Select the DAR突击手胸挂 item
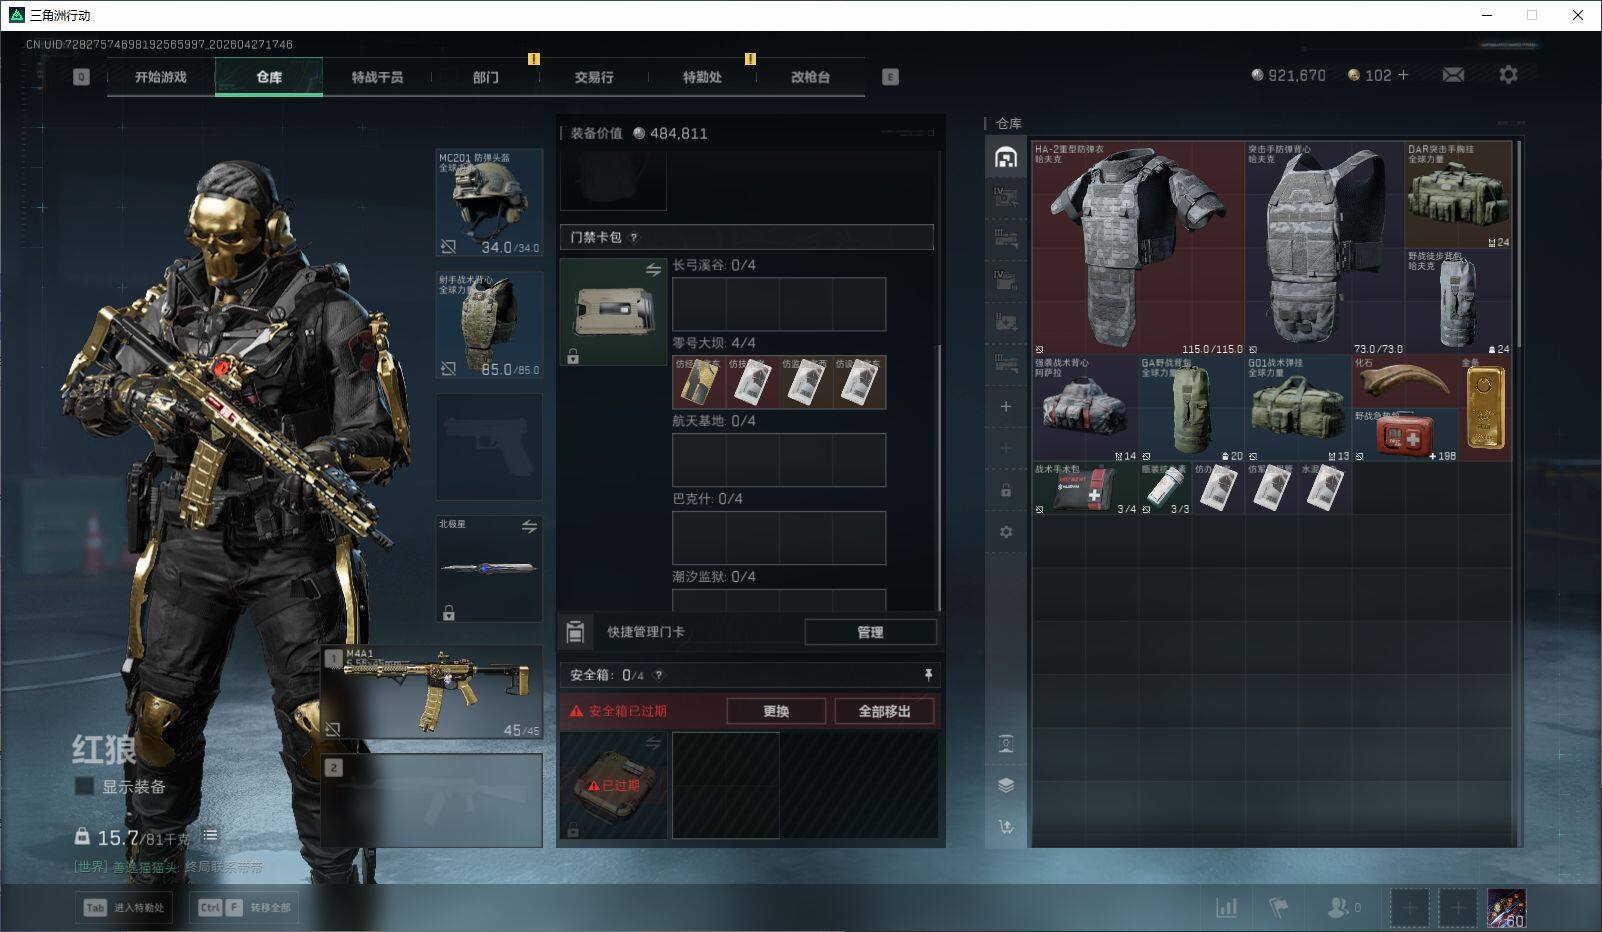1602x932 pixels. click(1458, 195)
